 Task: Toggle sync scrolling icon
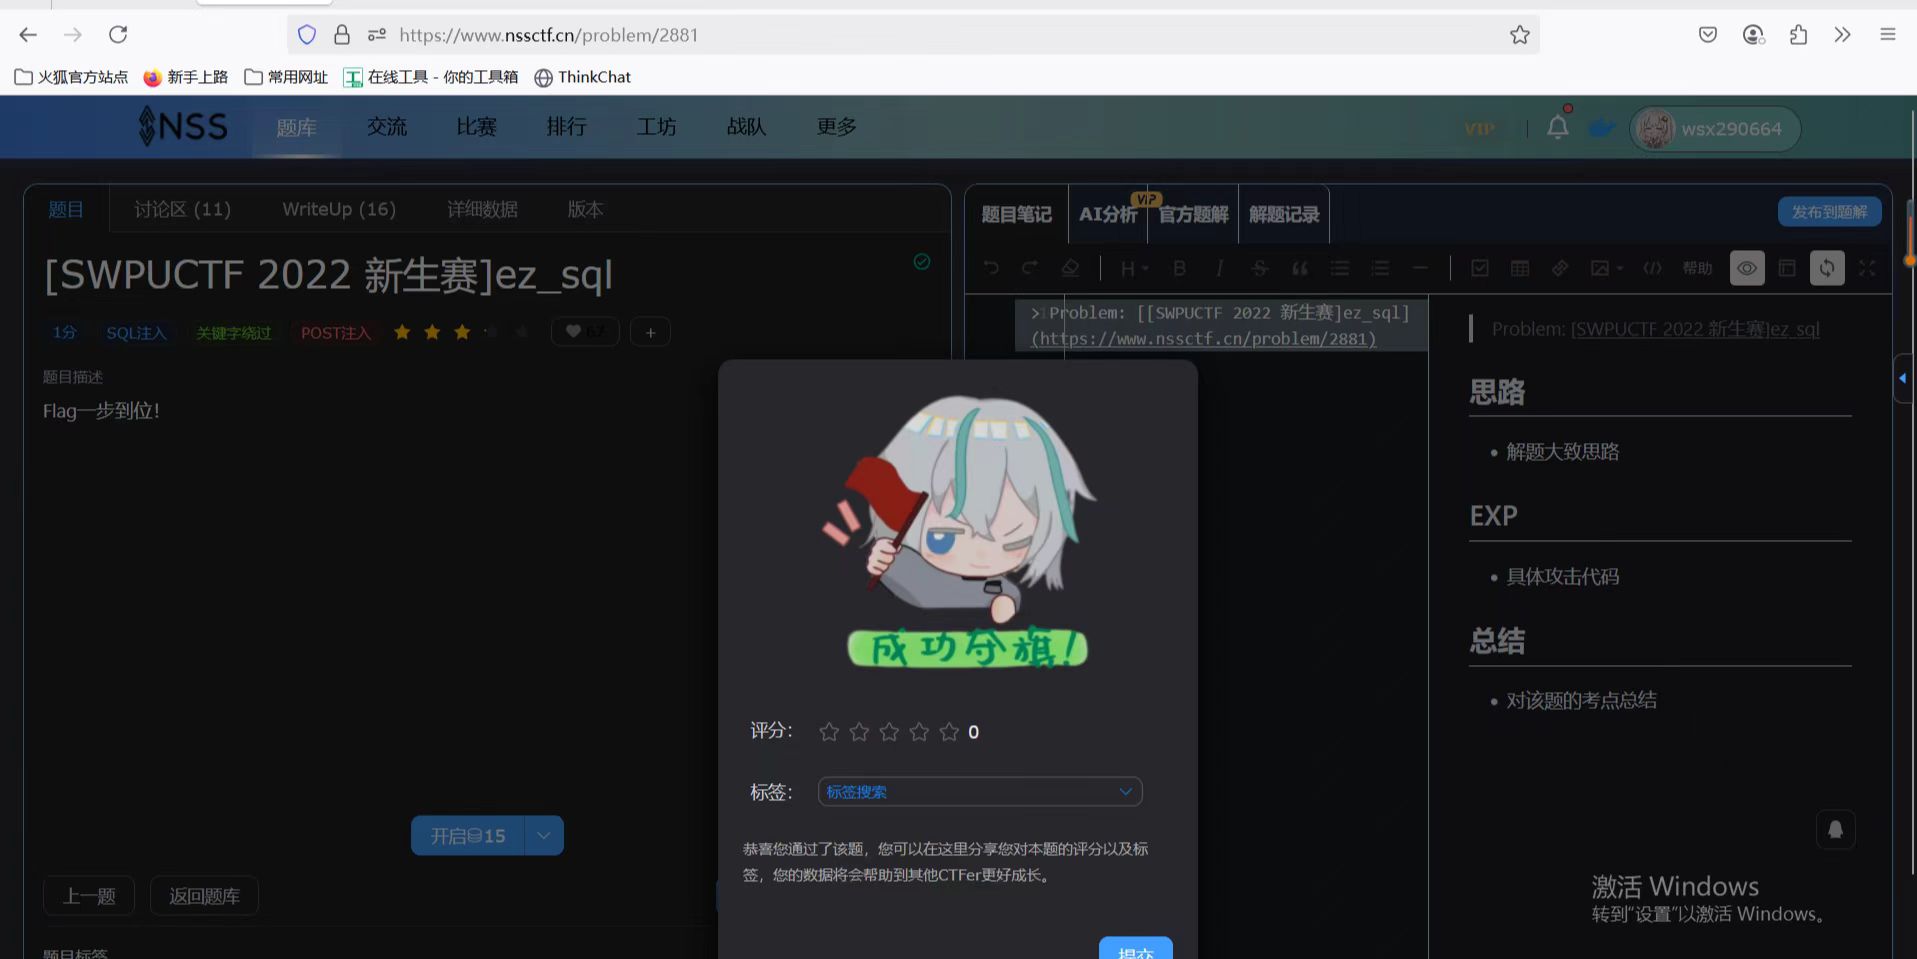click(x=1827, y=268)
